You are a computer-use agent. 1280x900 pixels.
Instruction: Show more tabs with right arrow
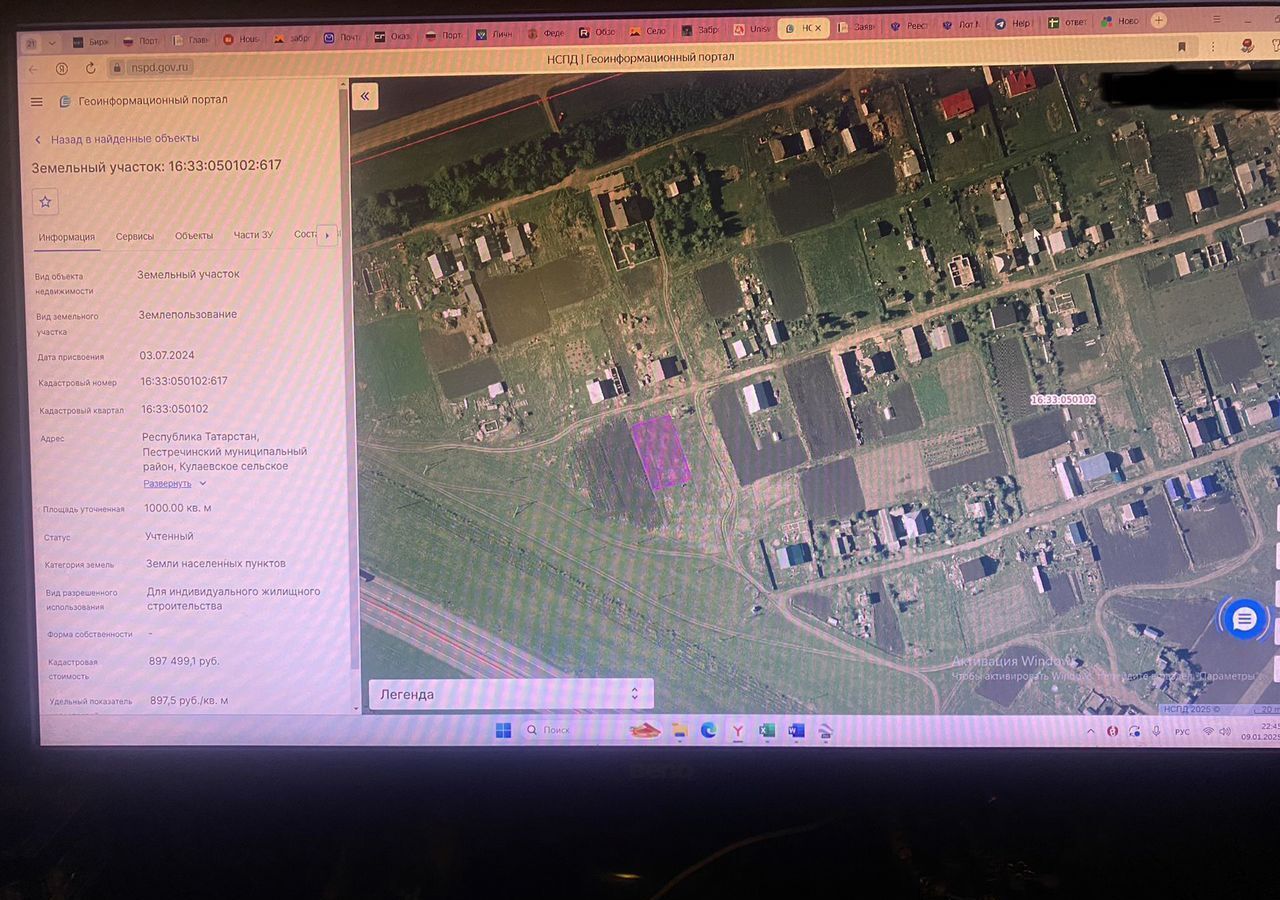click(326, 235)
